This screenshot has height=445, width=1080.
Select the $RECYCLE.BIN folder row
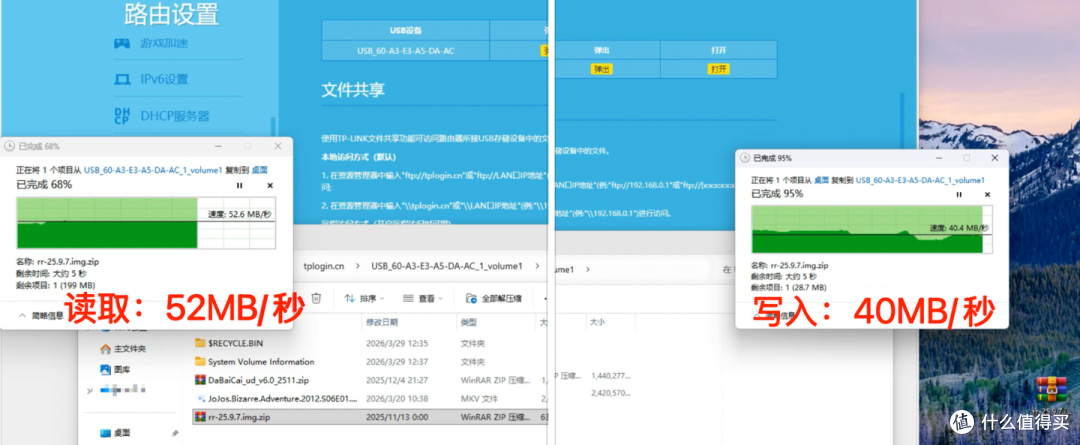pos(371,343)
